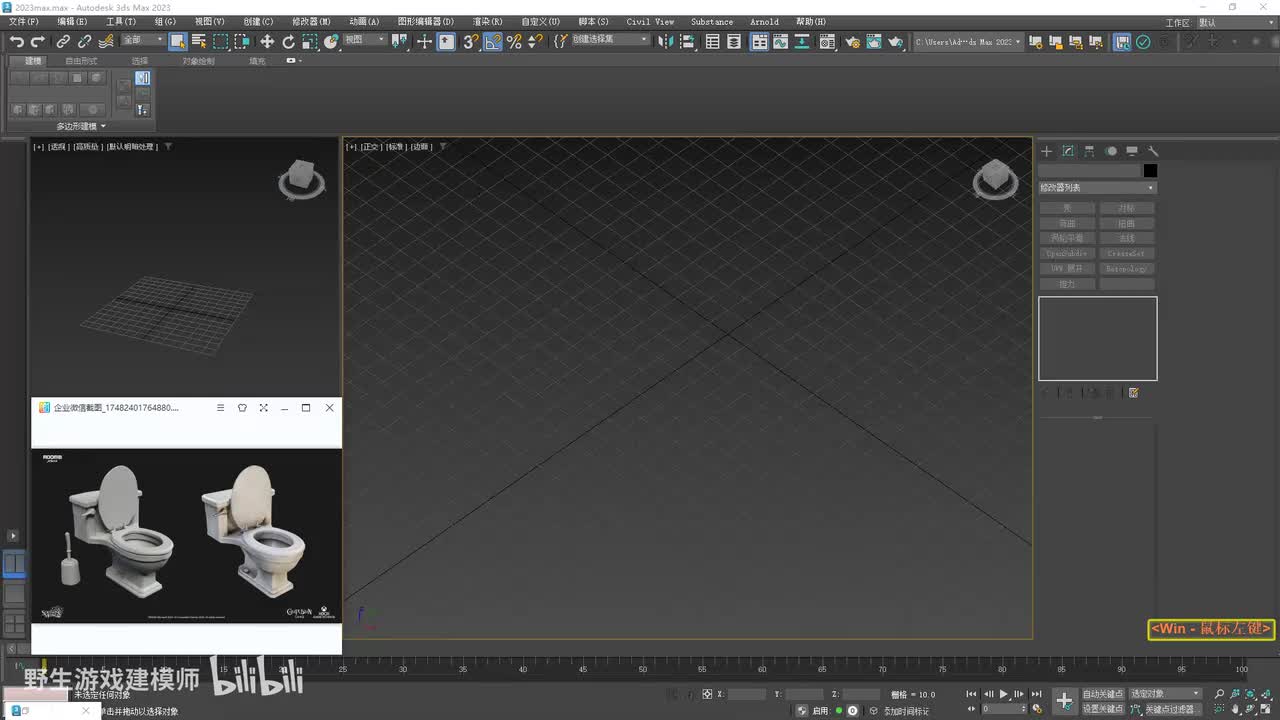Toggle Keyboard Shortcut Override button
This screenshot has height=720, width=1280.
[x=446, y=42]
